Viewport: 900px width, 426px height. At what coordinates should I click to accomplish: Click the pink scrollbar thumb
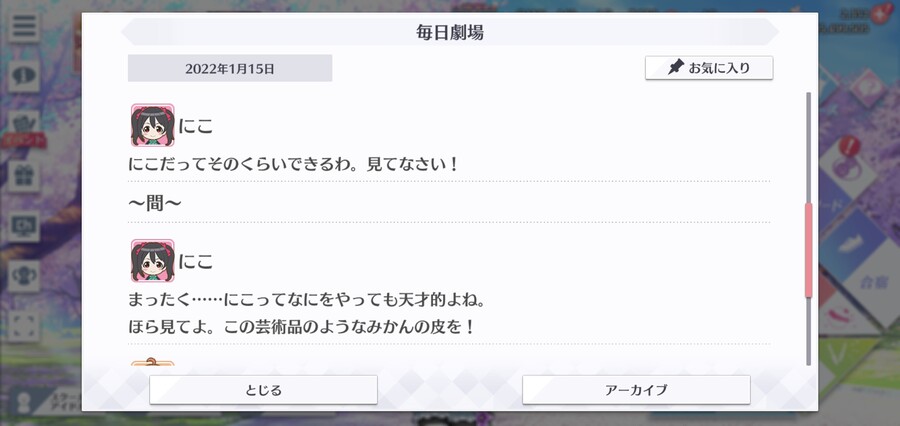click(x=809, y=250)
